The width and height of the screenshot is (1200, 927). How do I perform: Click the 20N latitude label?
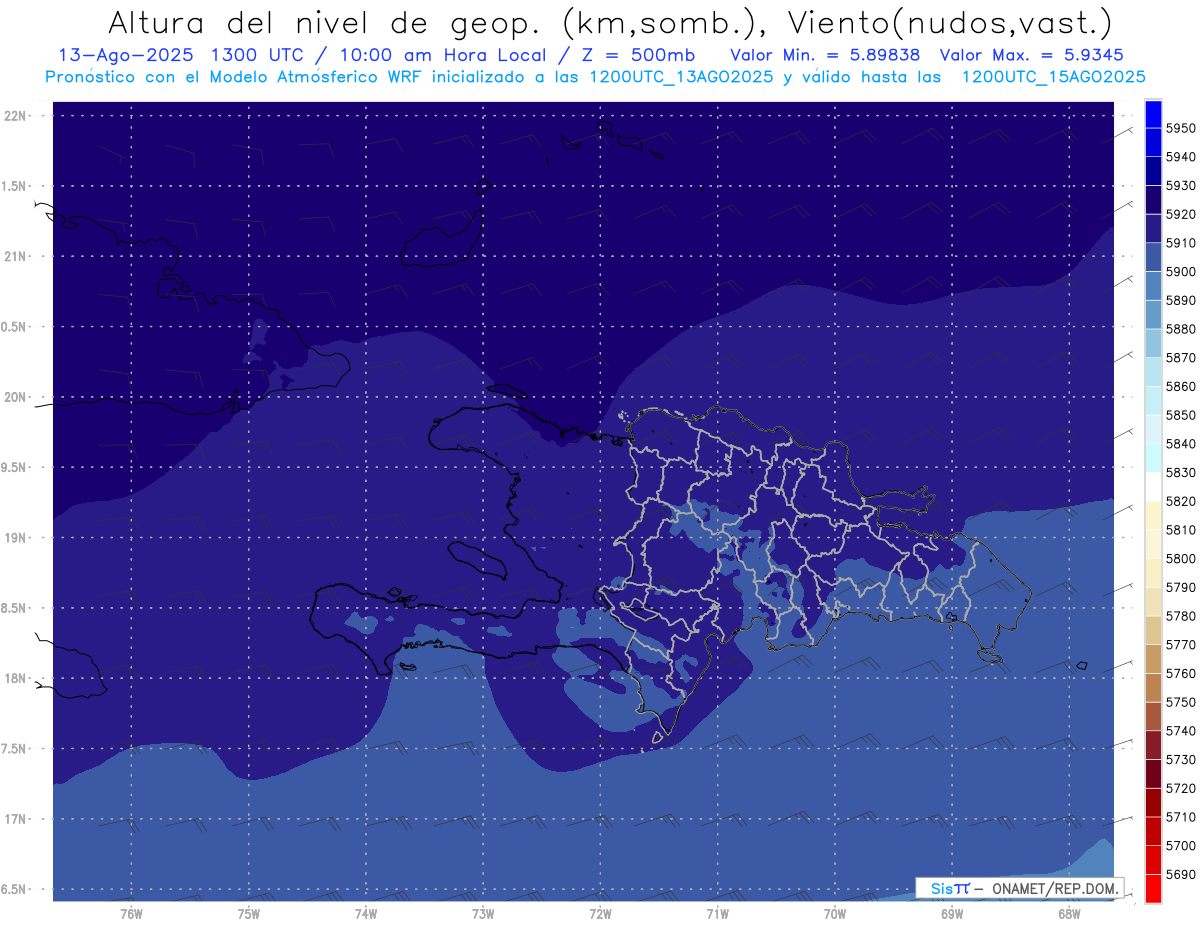click(15, 397)
